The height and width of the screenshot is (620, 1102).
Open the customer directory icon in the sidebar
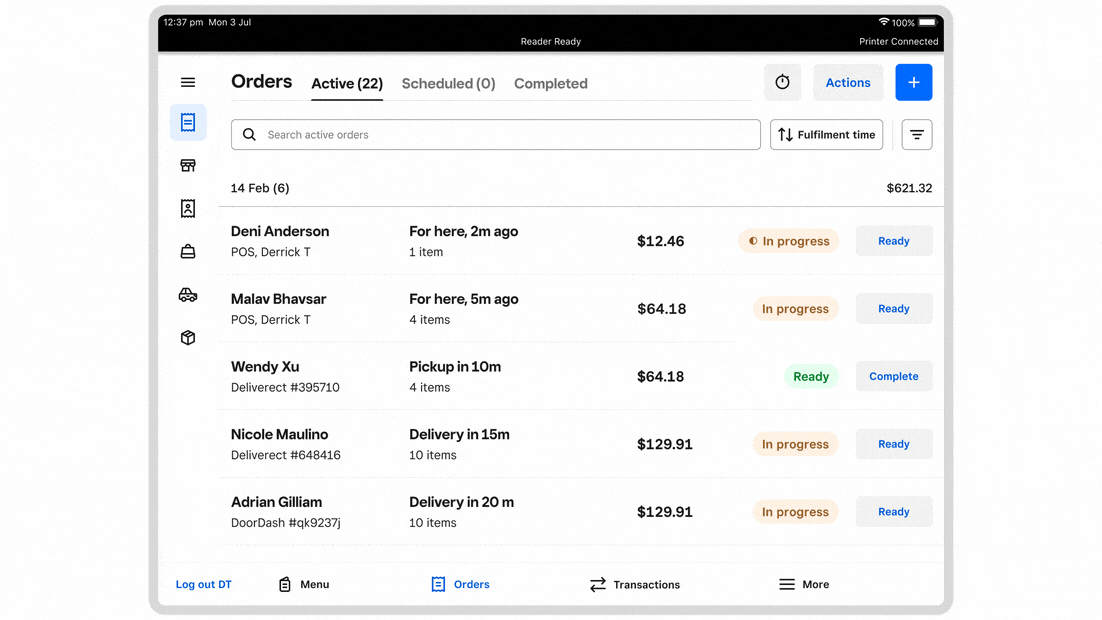coord(188,209)
